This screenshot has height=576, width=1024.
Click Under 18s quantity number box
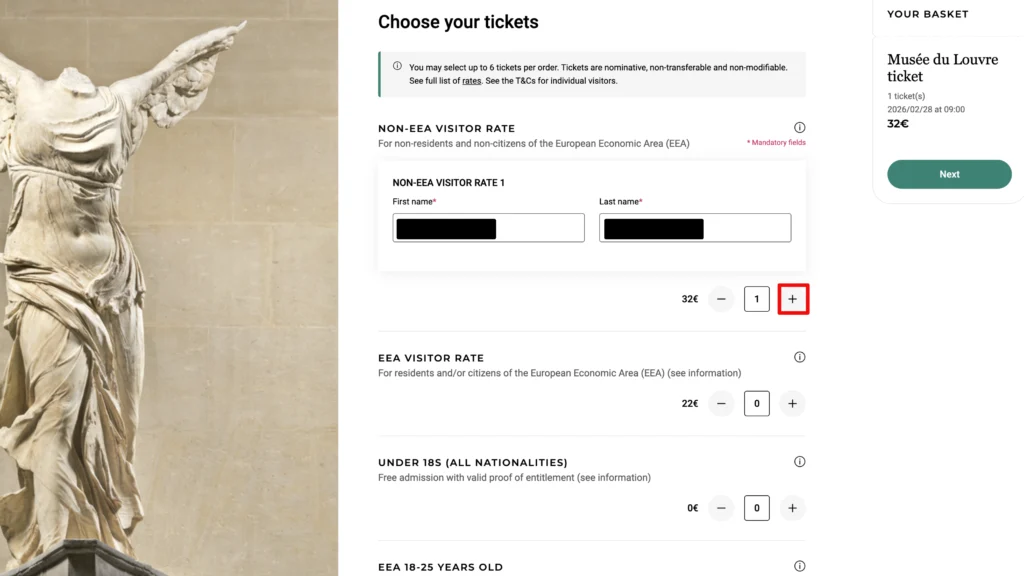point(756,508)
